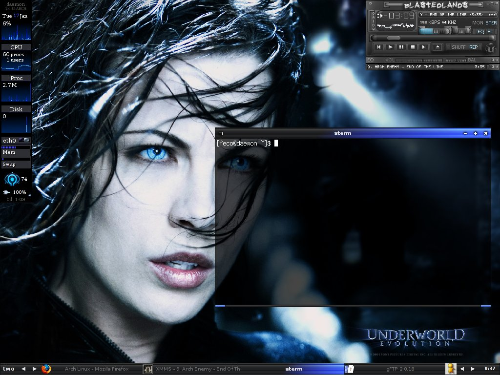
Task: Open file with XMMS eject button
Action: (x=438, y=47)
